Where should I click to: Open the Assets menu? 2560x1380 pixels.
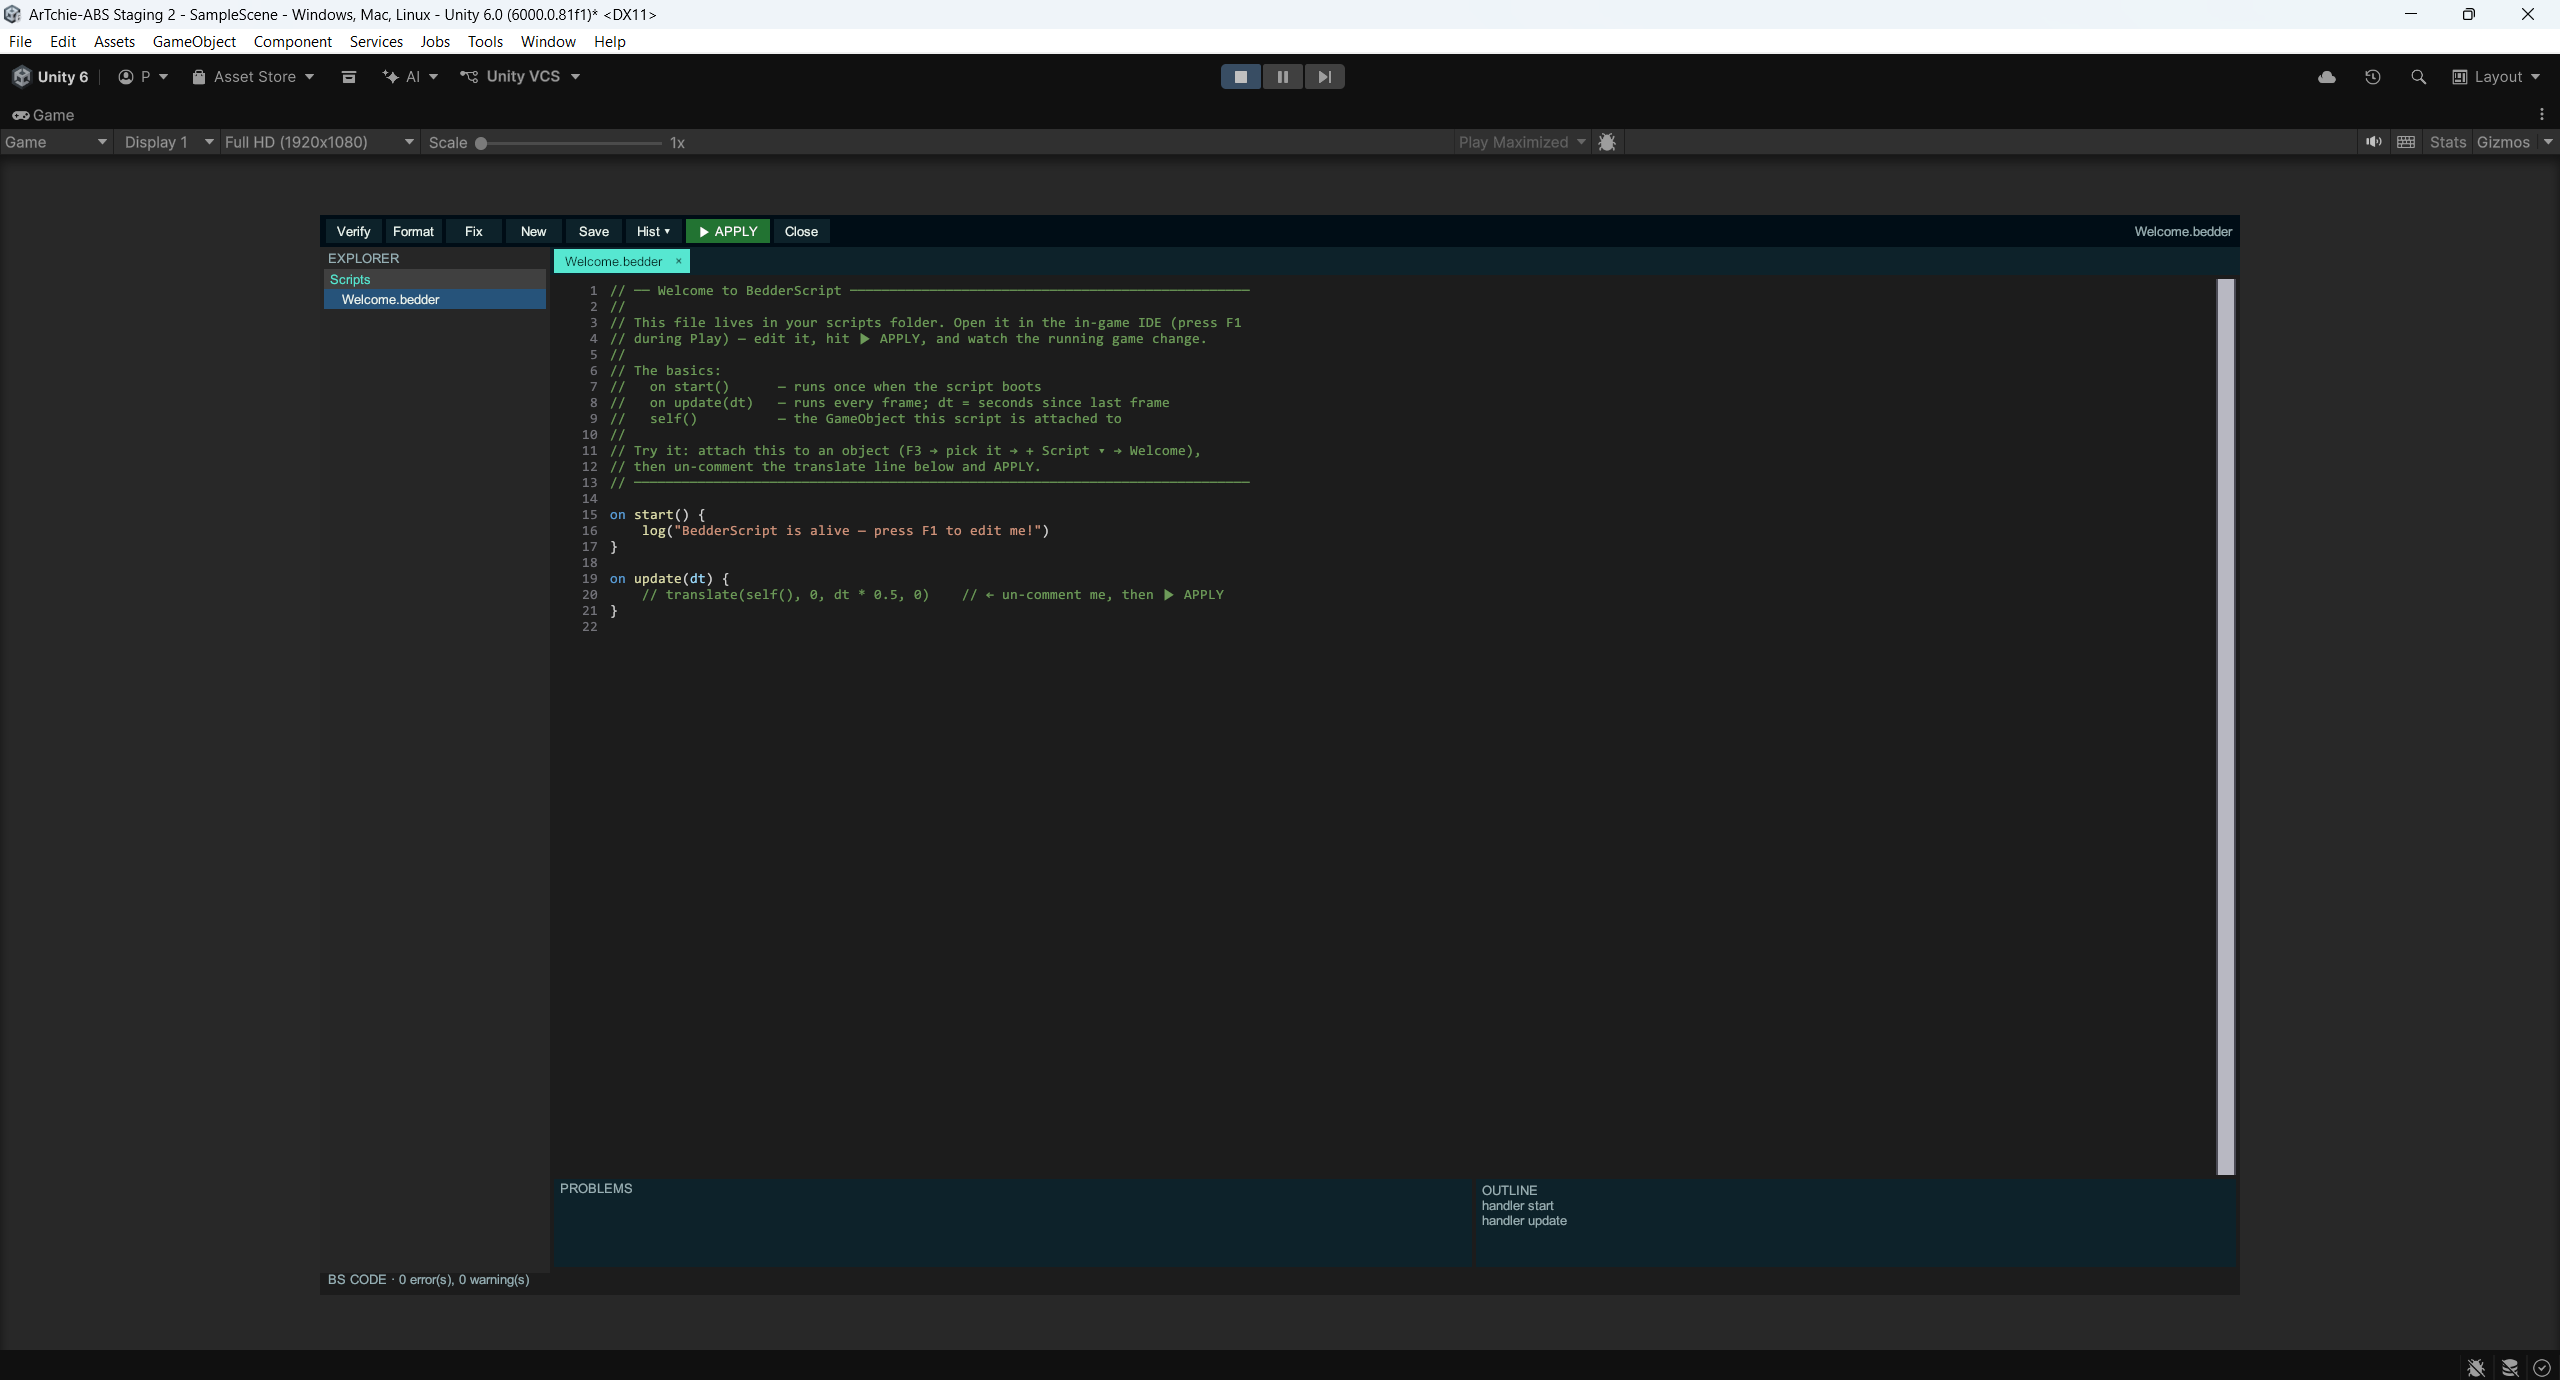114,41
